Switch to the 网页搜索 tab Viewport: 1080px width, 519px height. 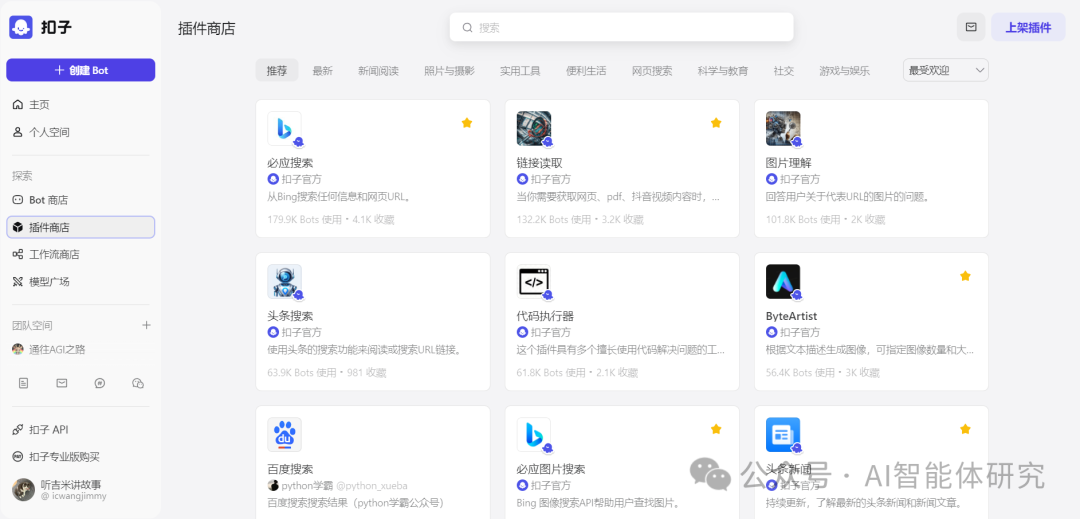pyautogui.click(x=652, y=70)
